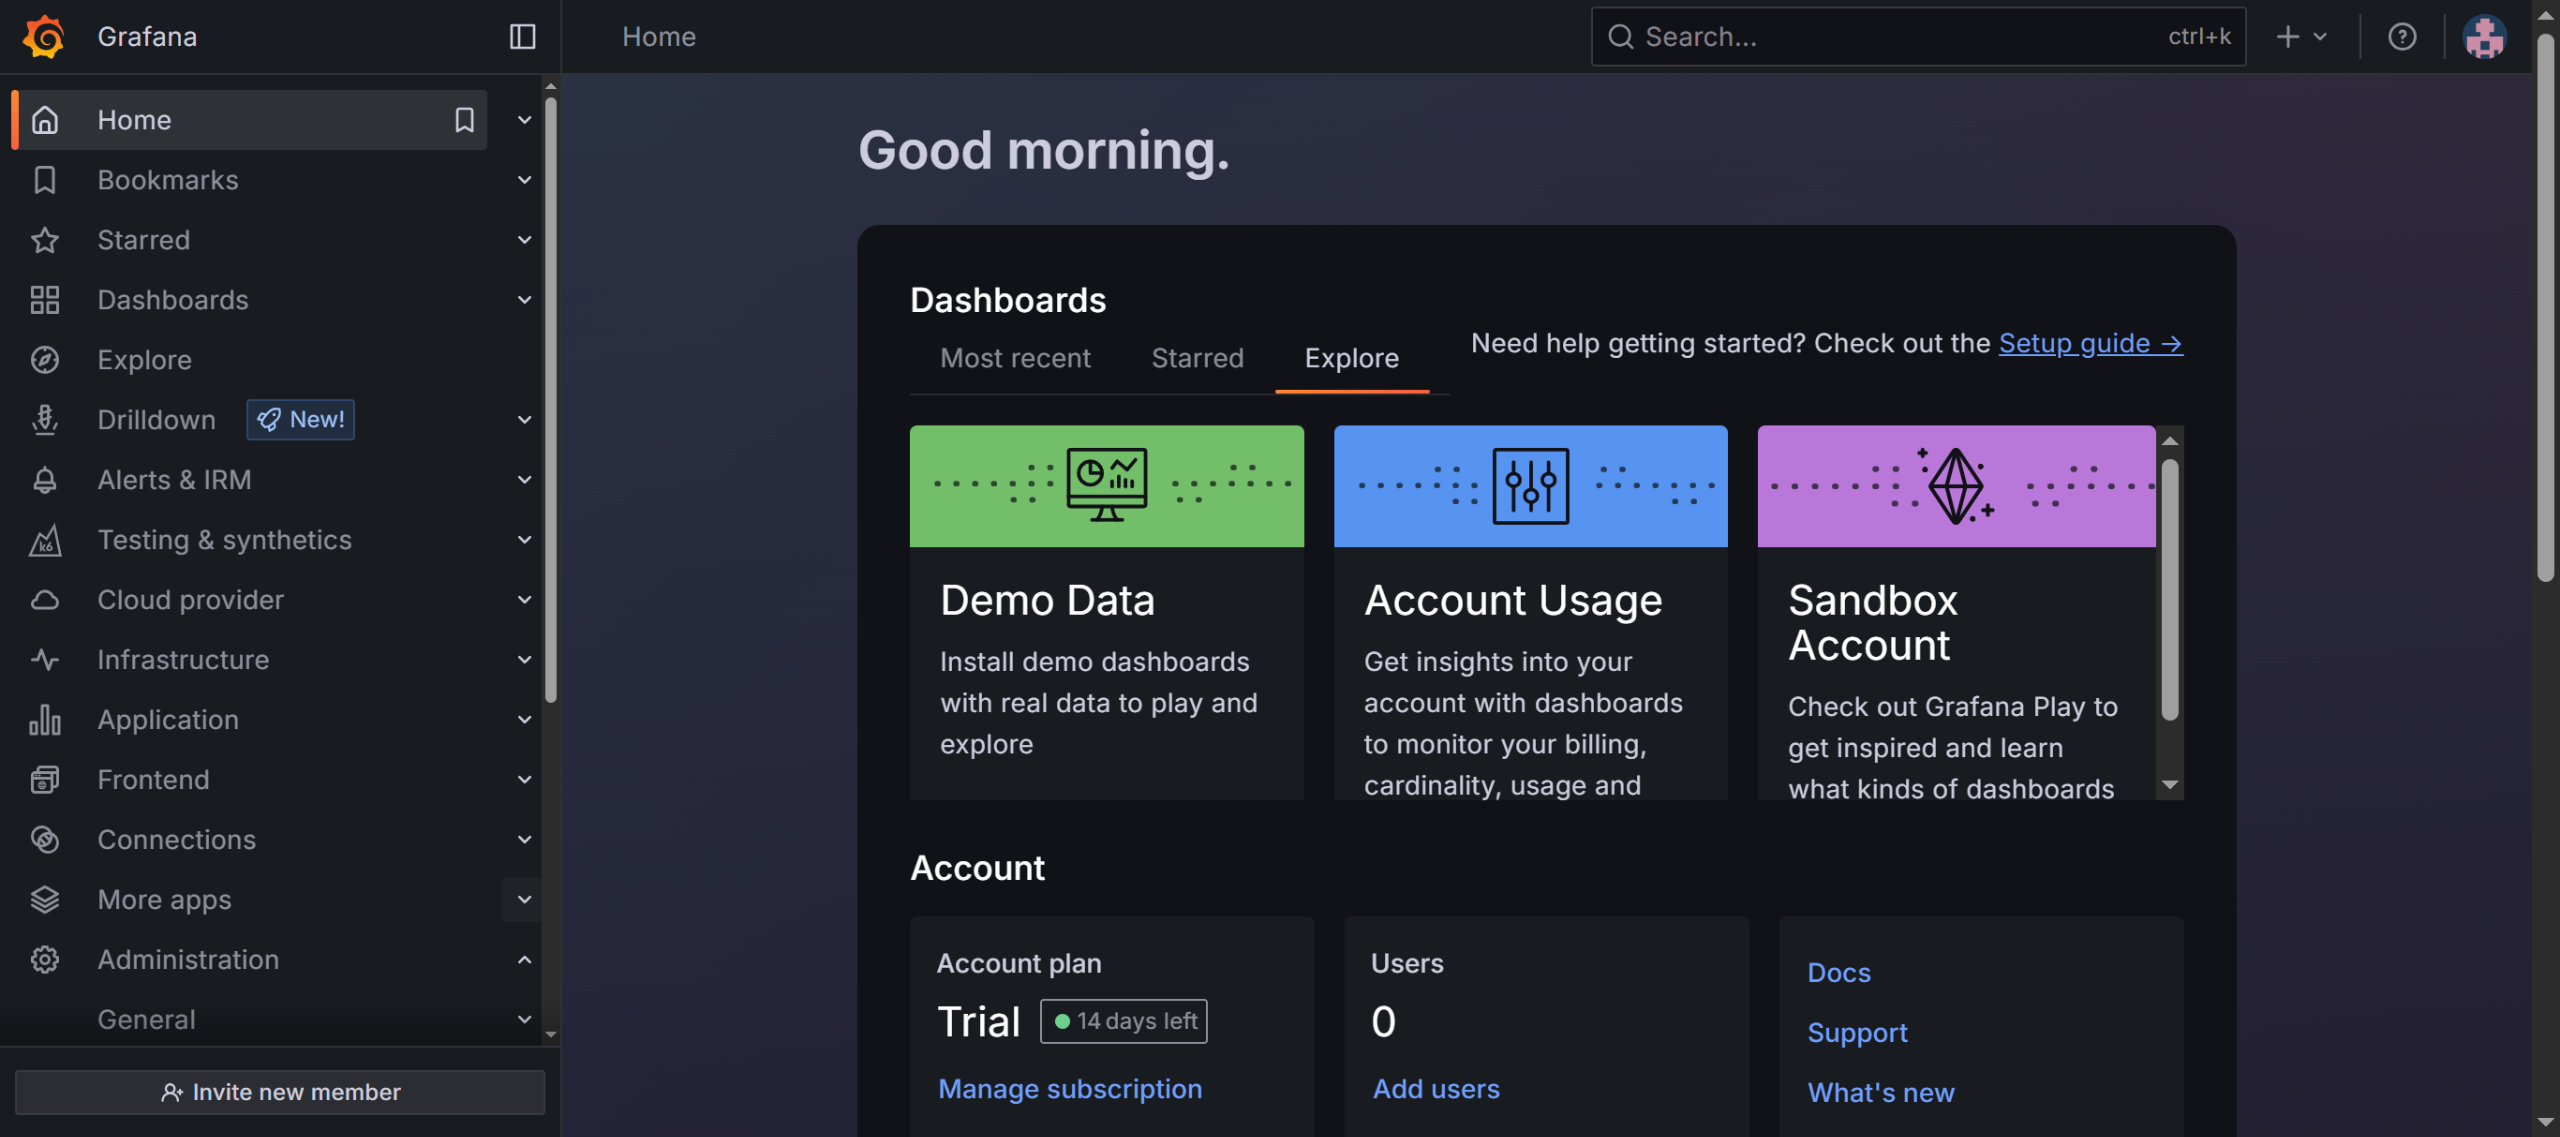Viewport: 2560px width, 1137px height.
Task: Click the Connections icon in sidebar
Action: point(45,840)
